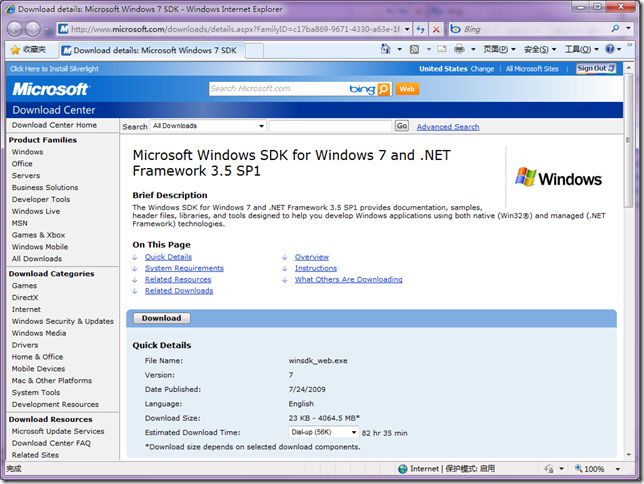Jump to Instructions link
The image size is (644, 484).
click(315, 268)
